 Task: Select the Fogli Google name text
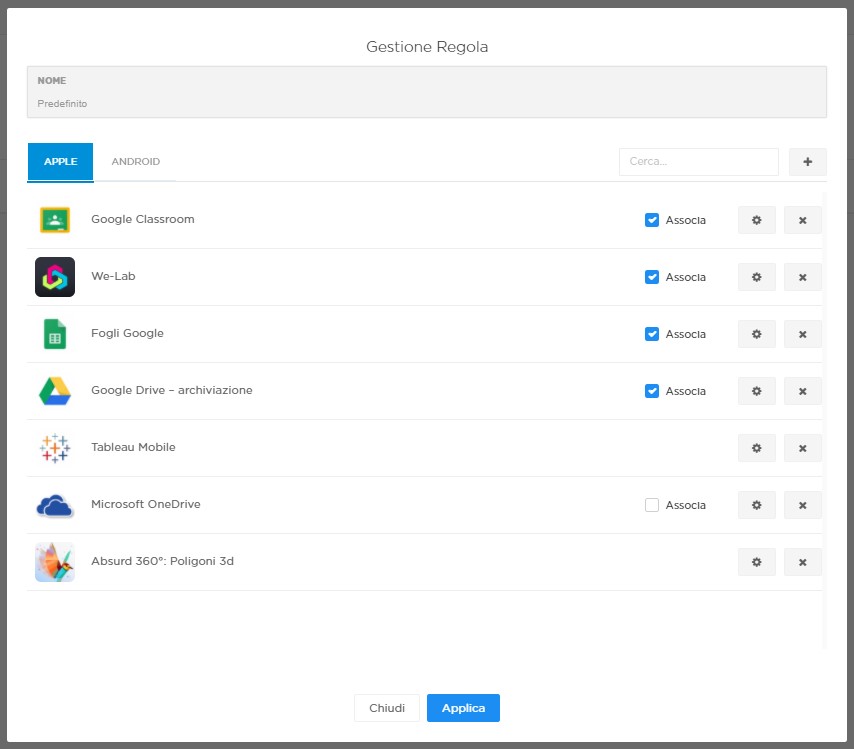(x=127, y=333)
